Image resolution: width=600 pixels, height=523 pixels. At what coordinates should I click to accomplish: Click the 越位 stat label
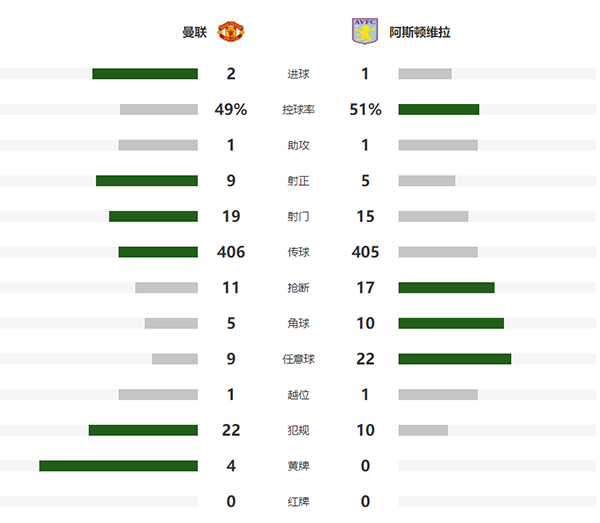[298, 395]
